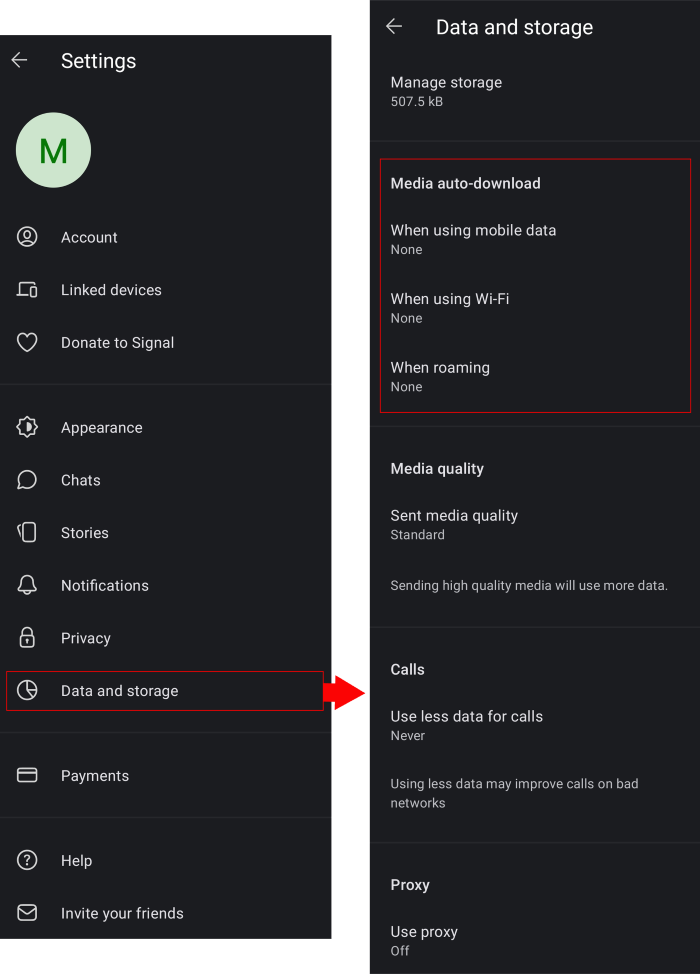Tap the Donate to Signal heart icon
700x974 pixels.
coord(27,343)
